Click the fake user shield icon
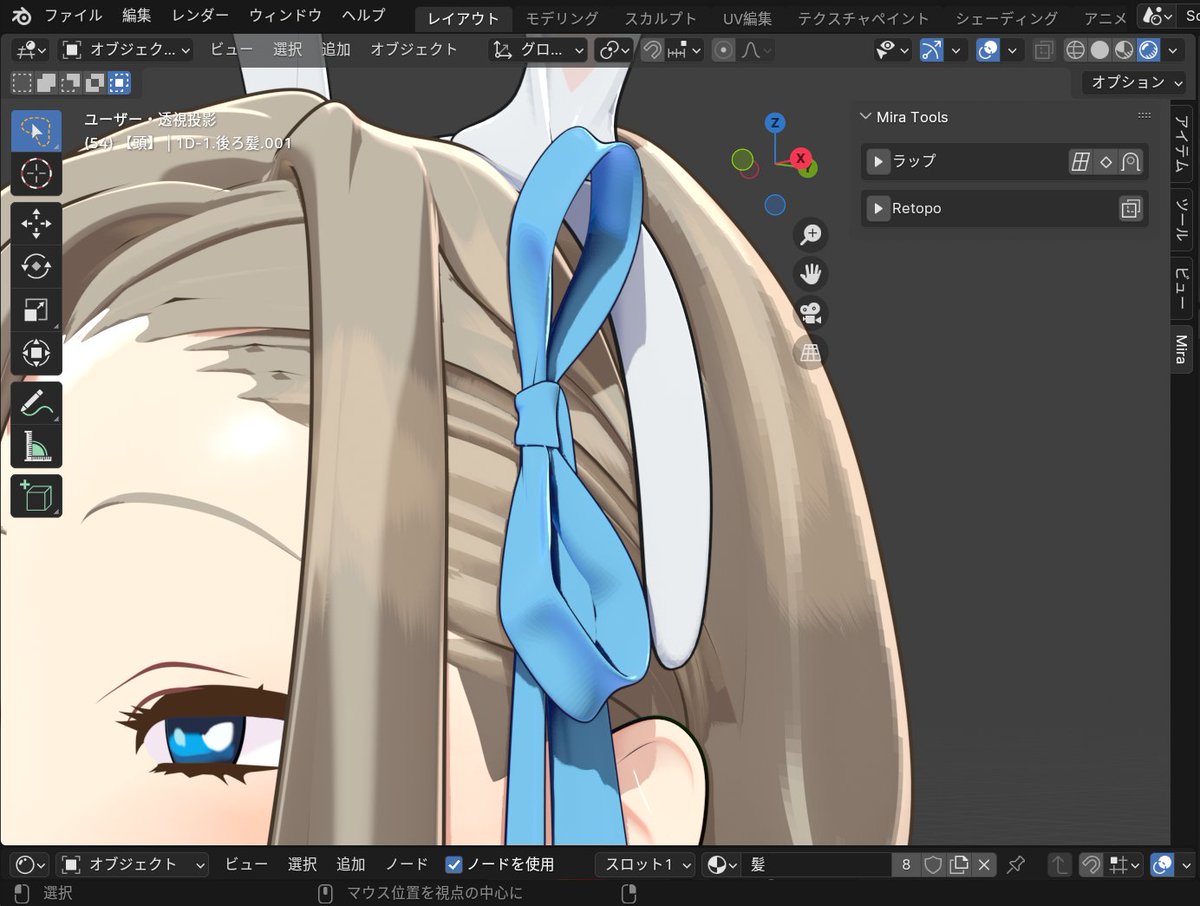Screen dimensions: 1200x906 (933, 864)
